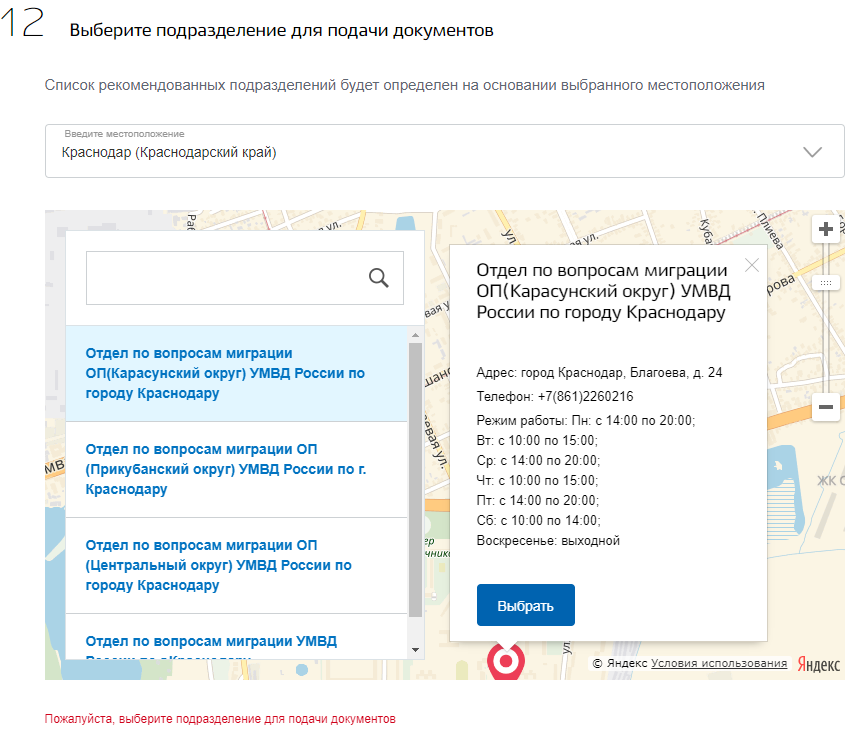
Task: Open the Условия использования link
Action: tap(718, 664)
